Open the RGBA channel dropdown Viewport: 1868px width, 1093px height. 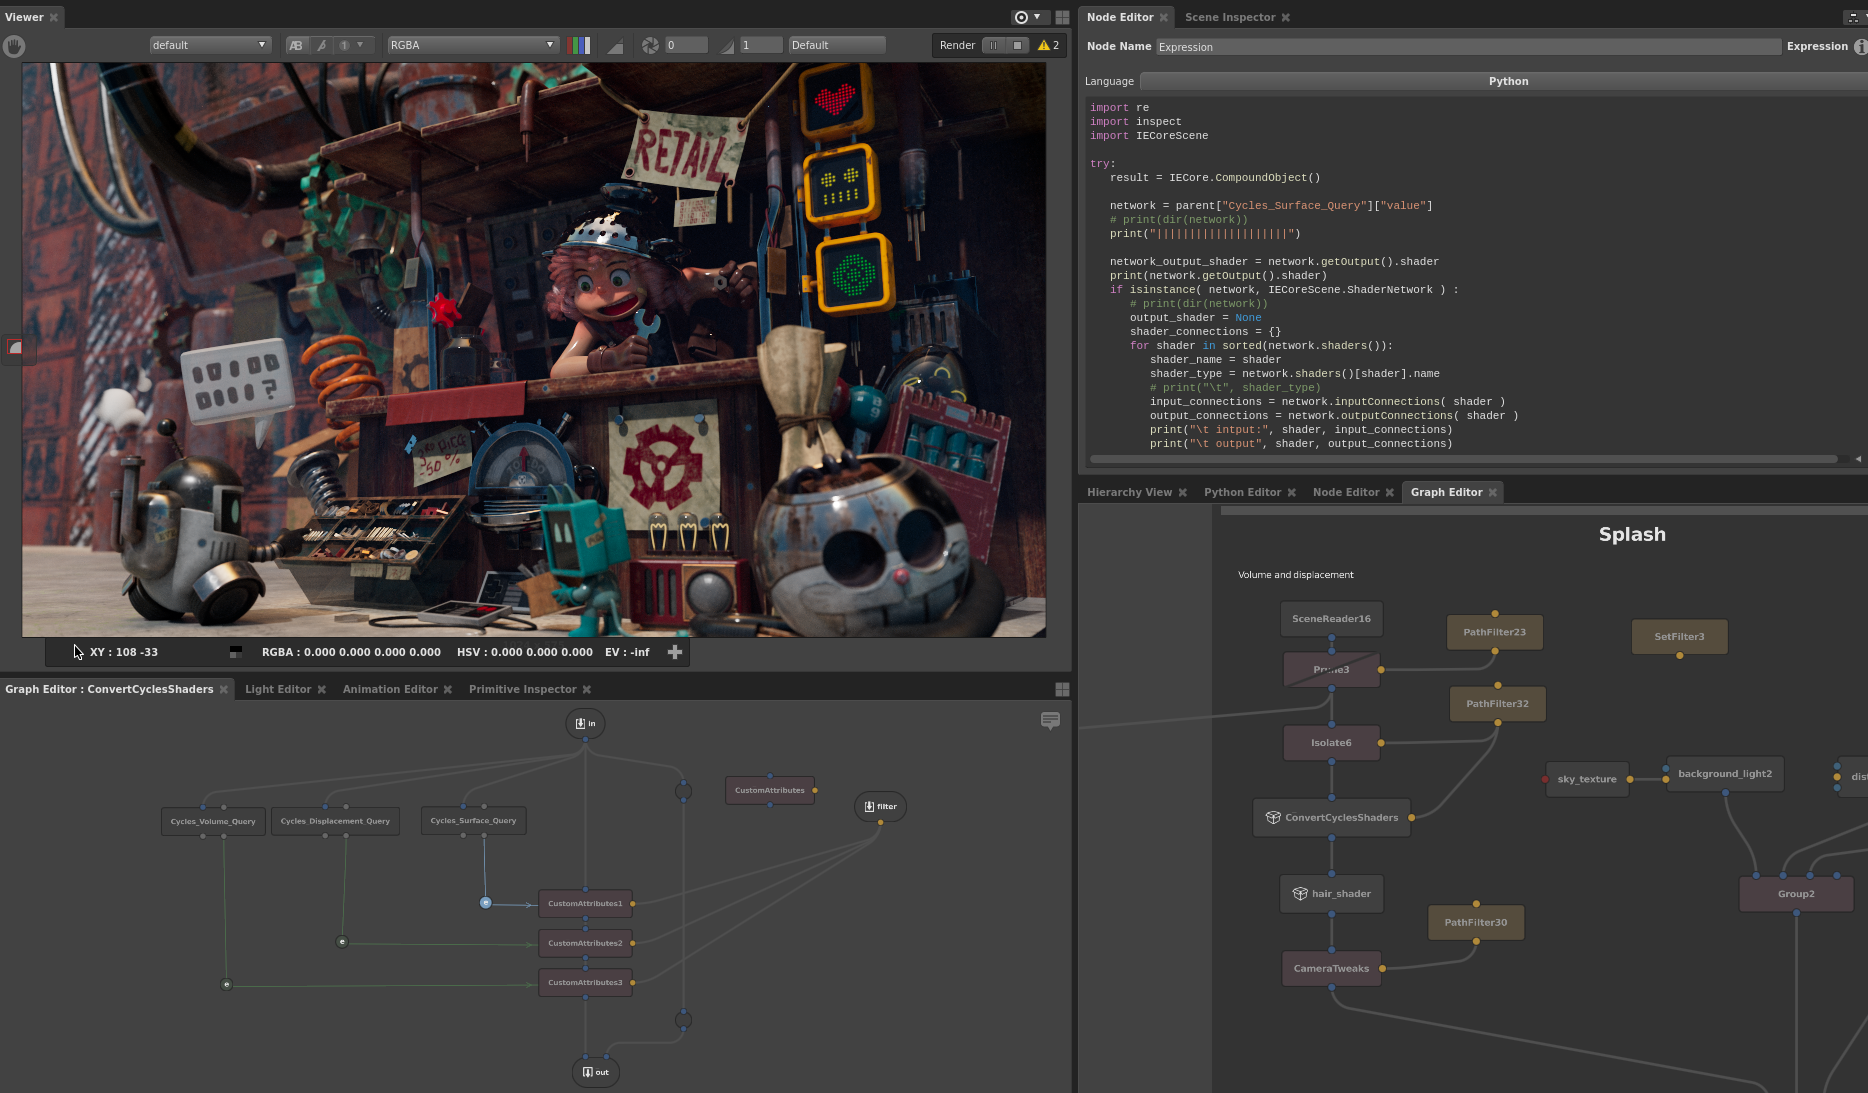(472, 45)
